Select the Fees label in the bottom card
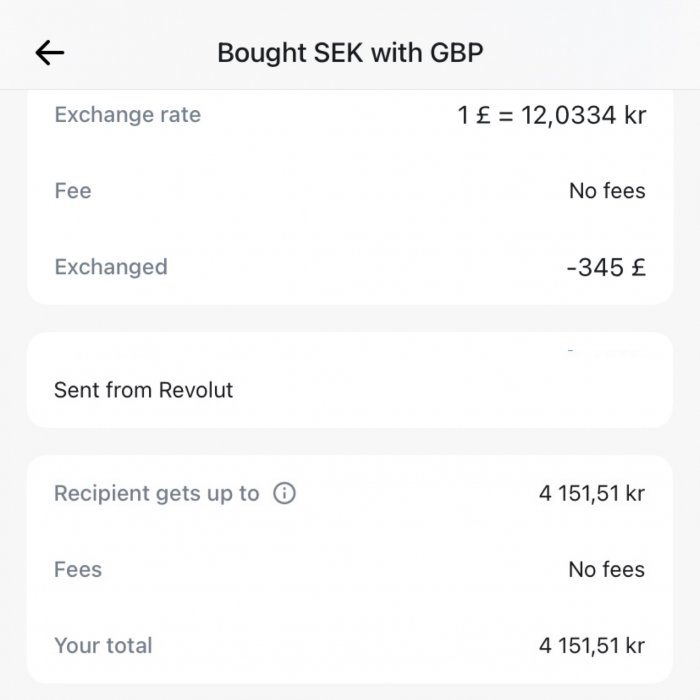This screenshot has height=700, width=700. tap(78, 569)
